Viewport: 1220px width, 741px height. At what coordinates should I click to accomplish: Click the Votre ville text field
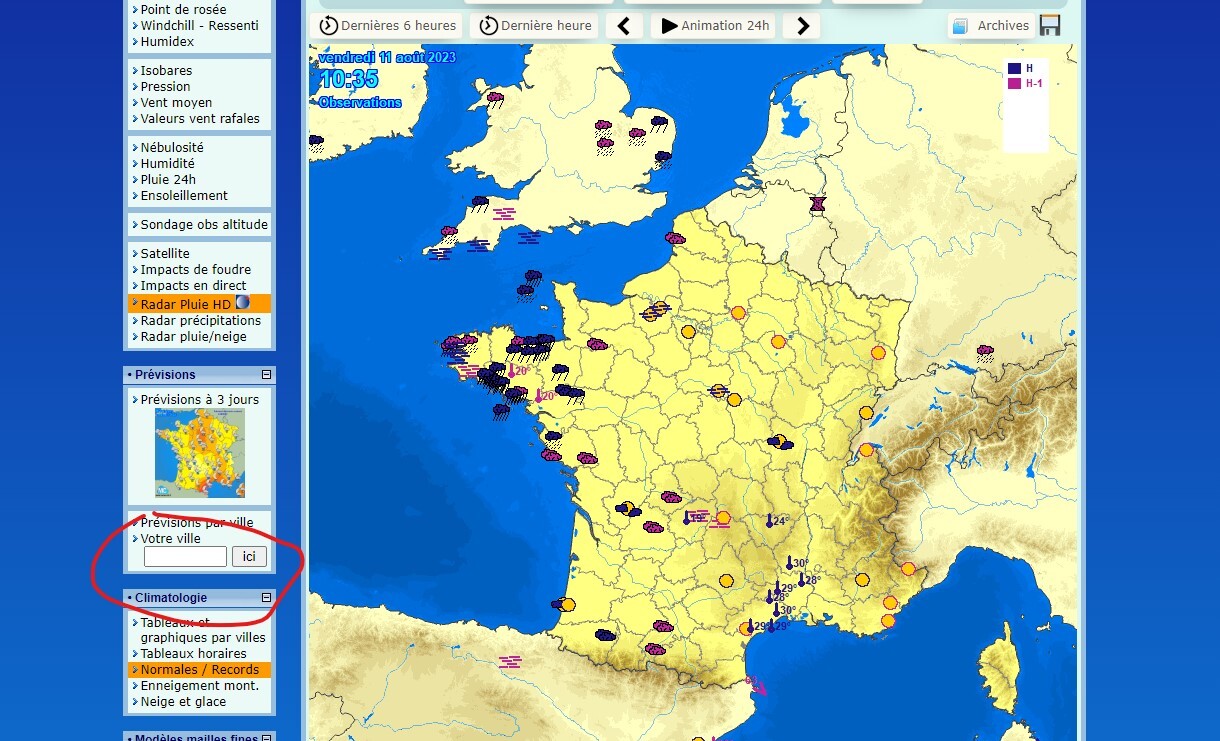tap(185, 557)
